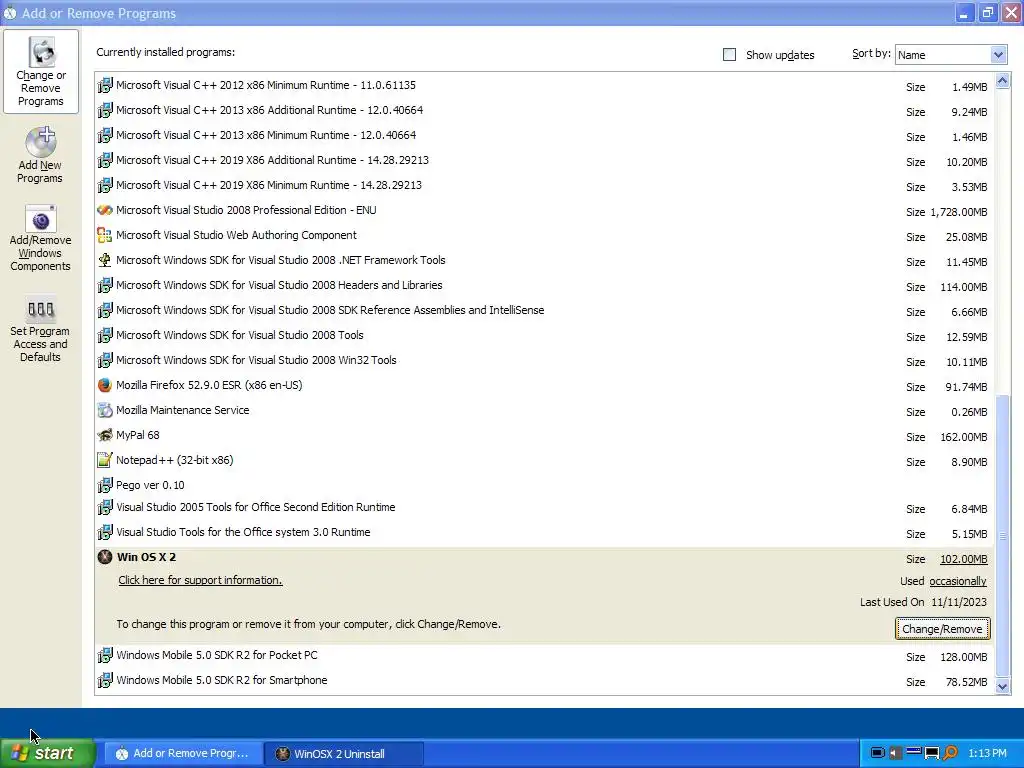Select Windows SDK 2008 Win32 Tools row
This screenshot has width=1024, height=768.
(543, 360)
